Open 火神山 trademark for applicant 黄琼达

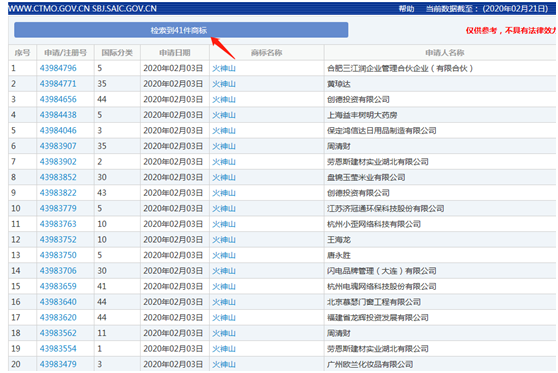tap(224, 84)
